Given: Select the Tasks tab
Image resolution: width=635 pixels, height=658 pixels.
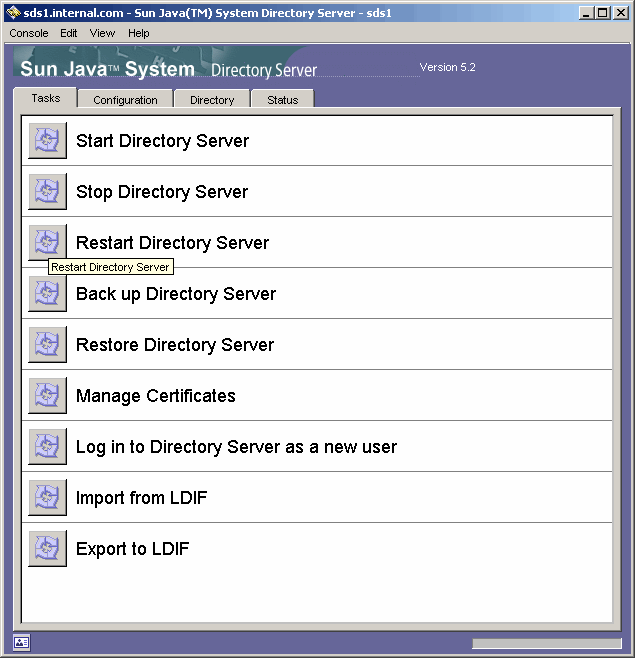Looking at the screenshot, I should (x=46, y=98).
